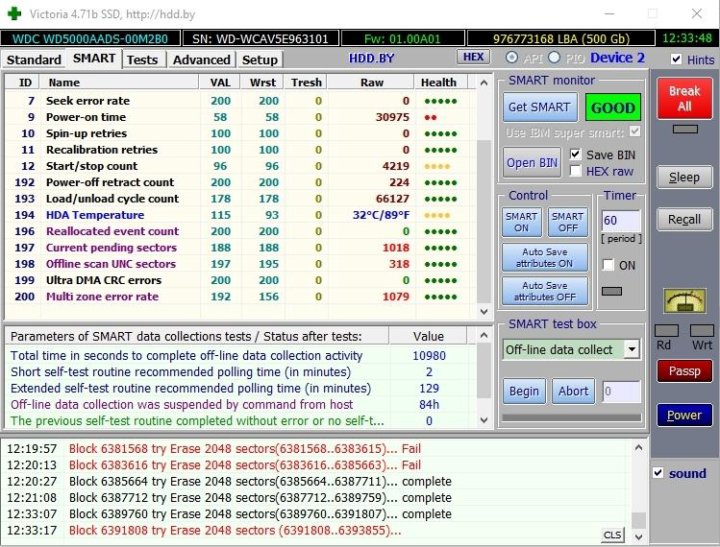
Task: Click the Open BIN button
Action: tap(532, 162)
